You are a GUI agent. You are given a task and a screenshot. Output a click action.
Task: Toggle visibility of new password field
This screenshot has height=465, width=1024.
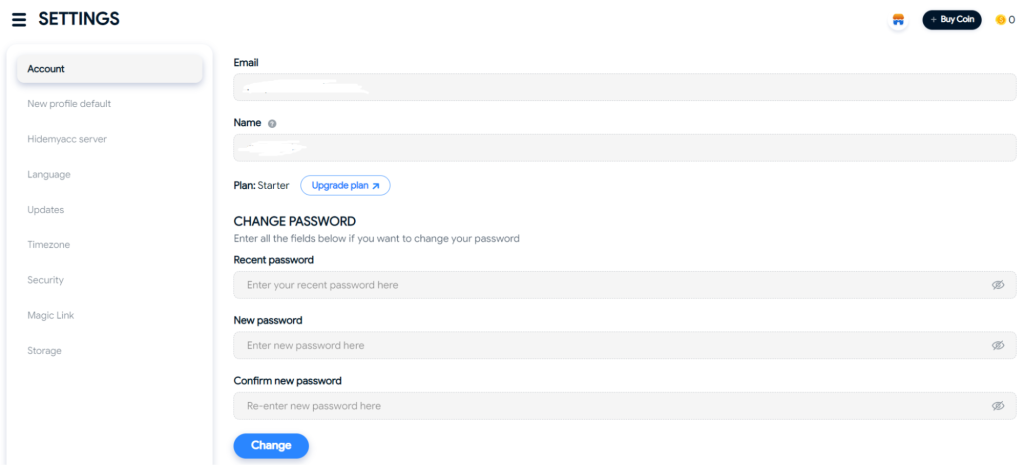pos(997,345)
